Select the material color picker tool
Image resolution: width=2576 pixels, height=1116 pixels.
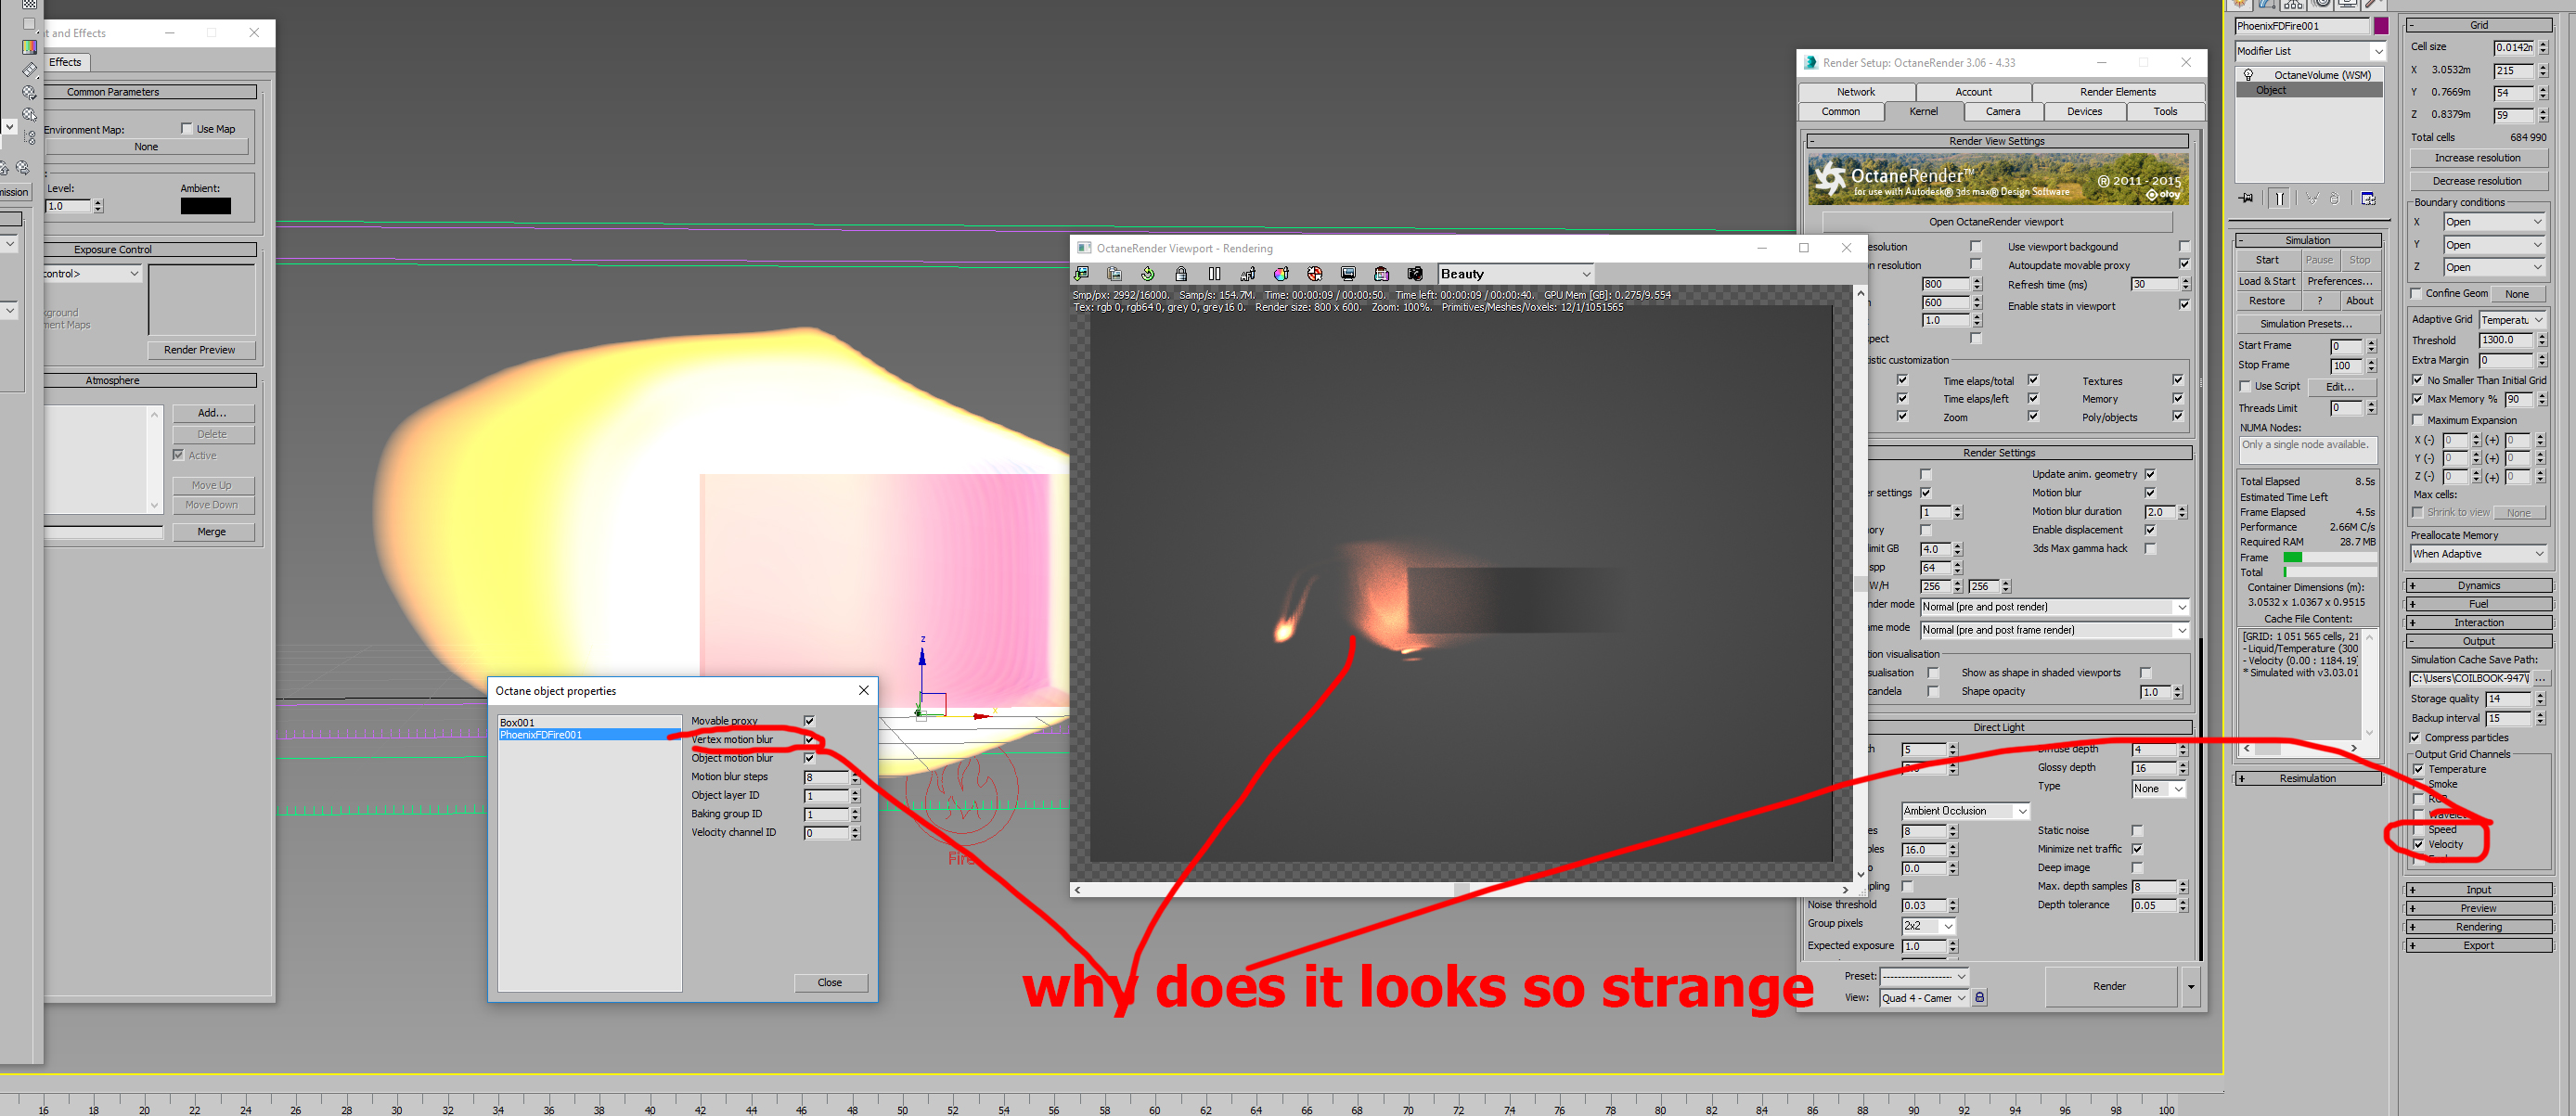tap(1281, 274)
